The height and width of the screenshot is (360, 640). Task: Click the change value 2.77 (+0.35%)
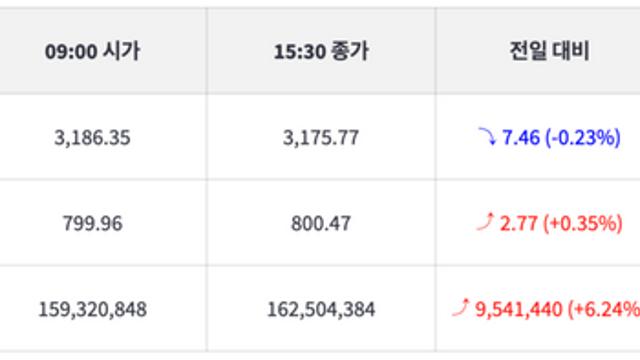(561, 223)
